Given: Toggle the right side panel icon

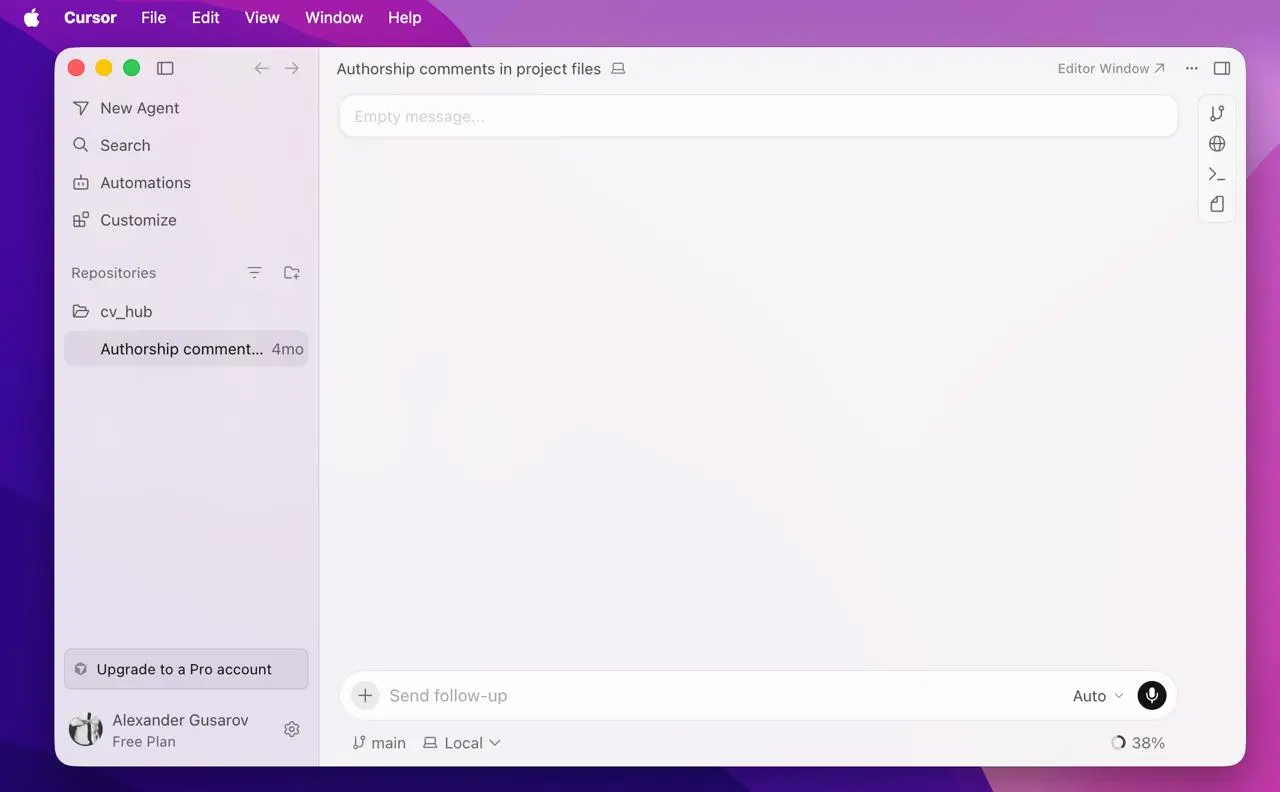Looking at the screenshot, I should point(1222,69).
